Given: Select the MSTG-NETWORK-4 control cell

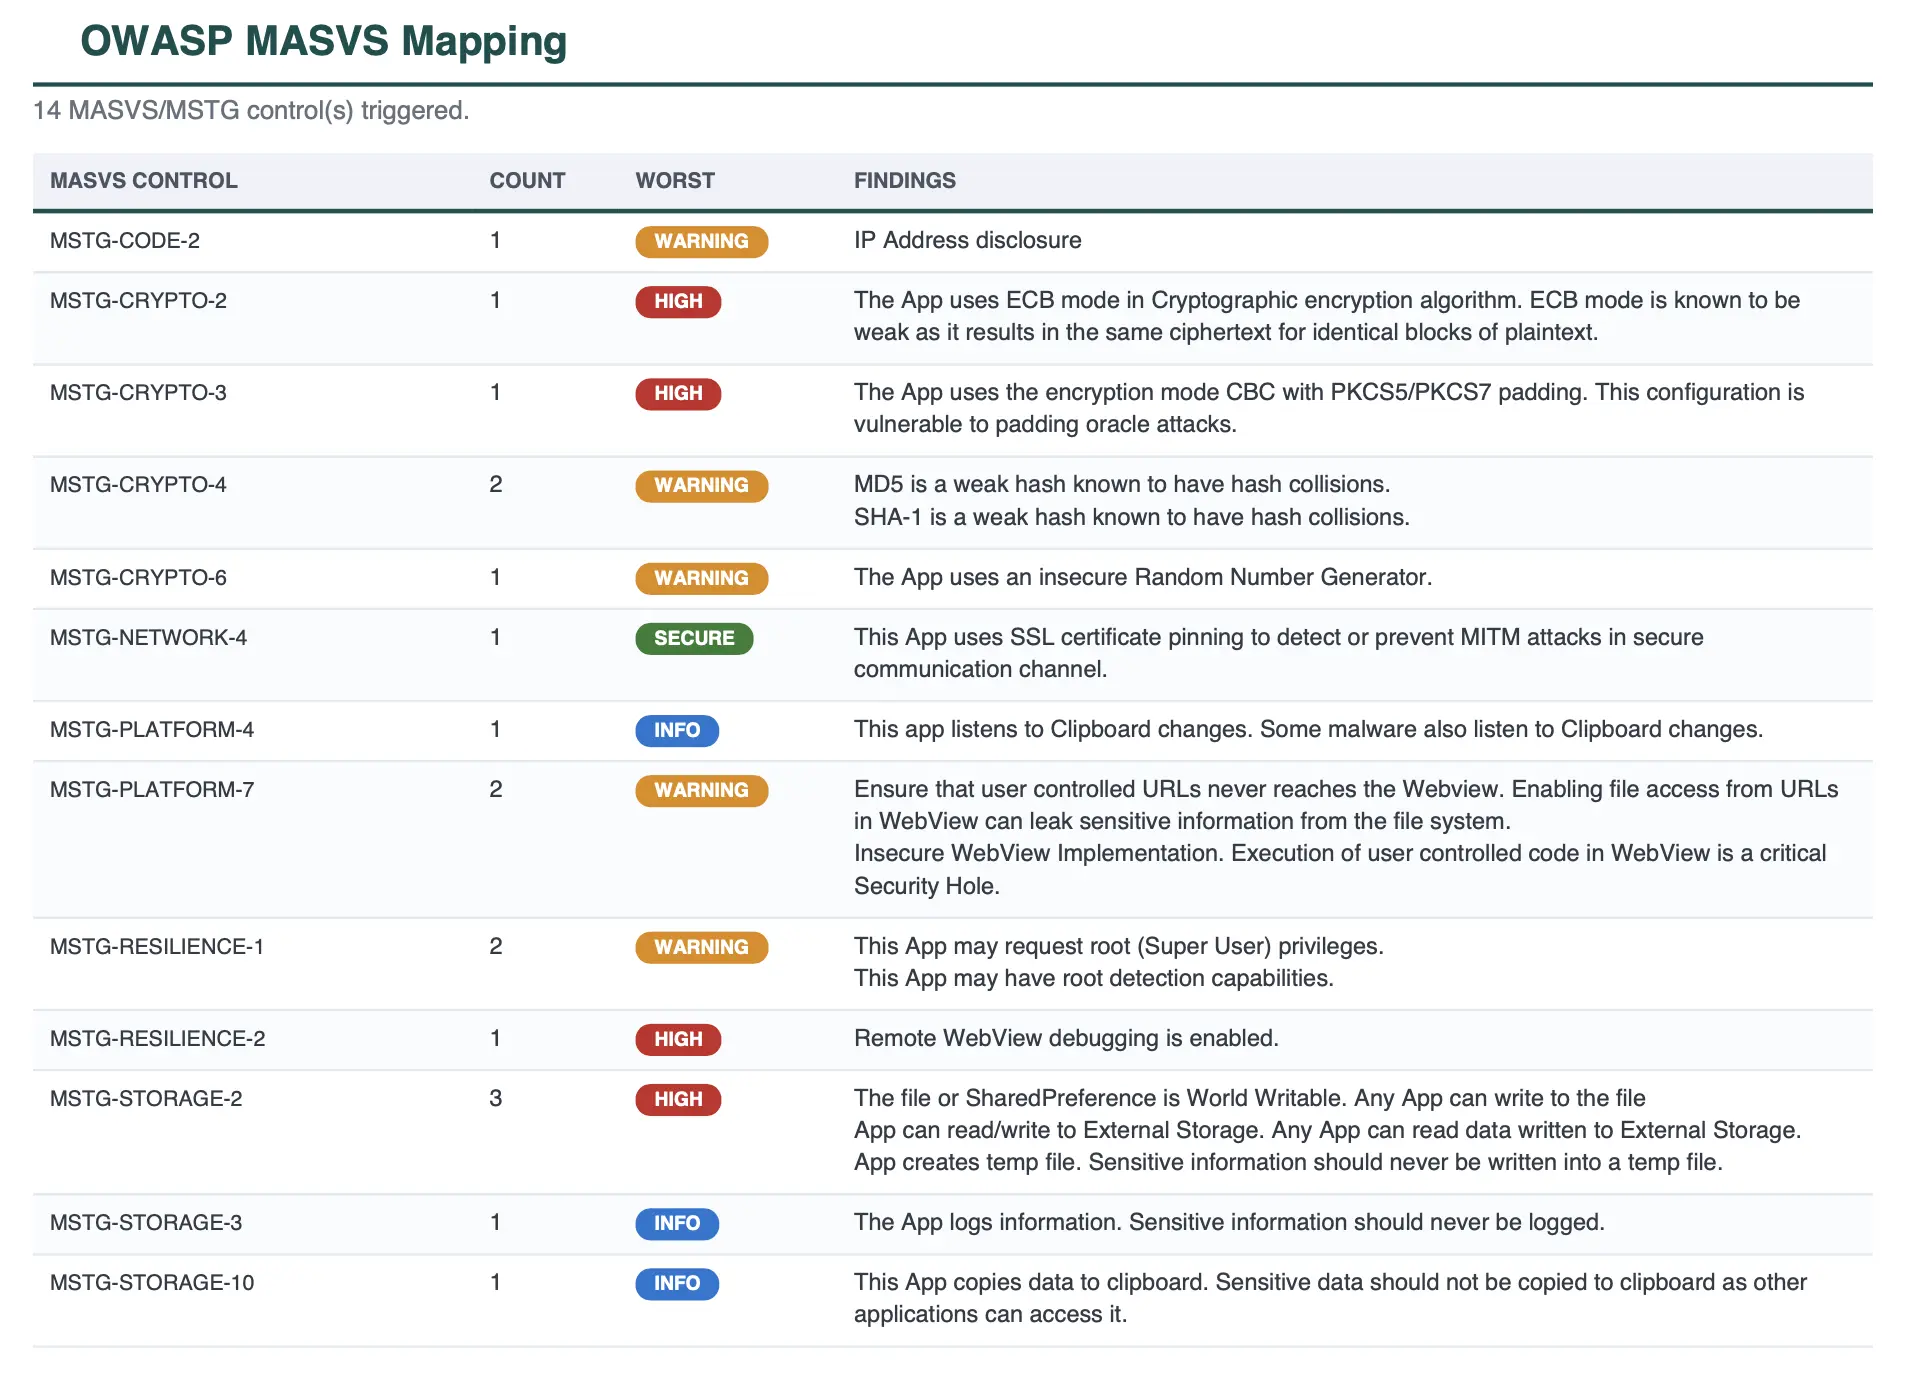Looking at the screenshot, I should 148,638.
